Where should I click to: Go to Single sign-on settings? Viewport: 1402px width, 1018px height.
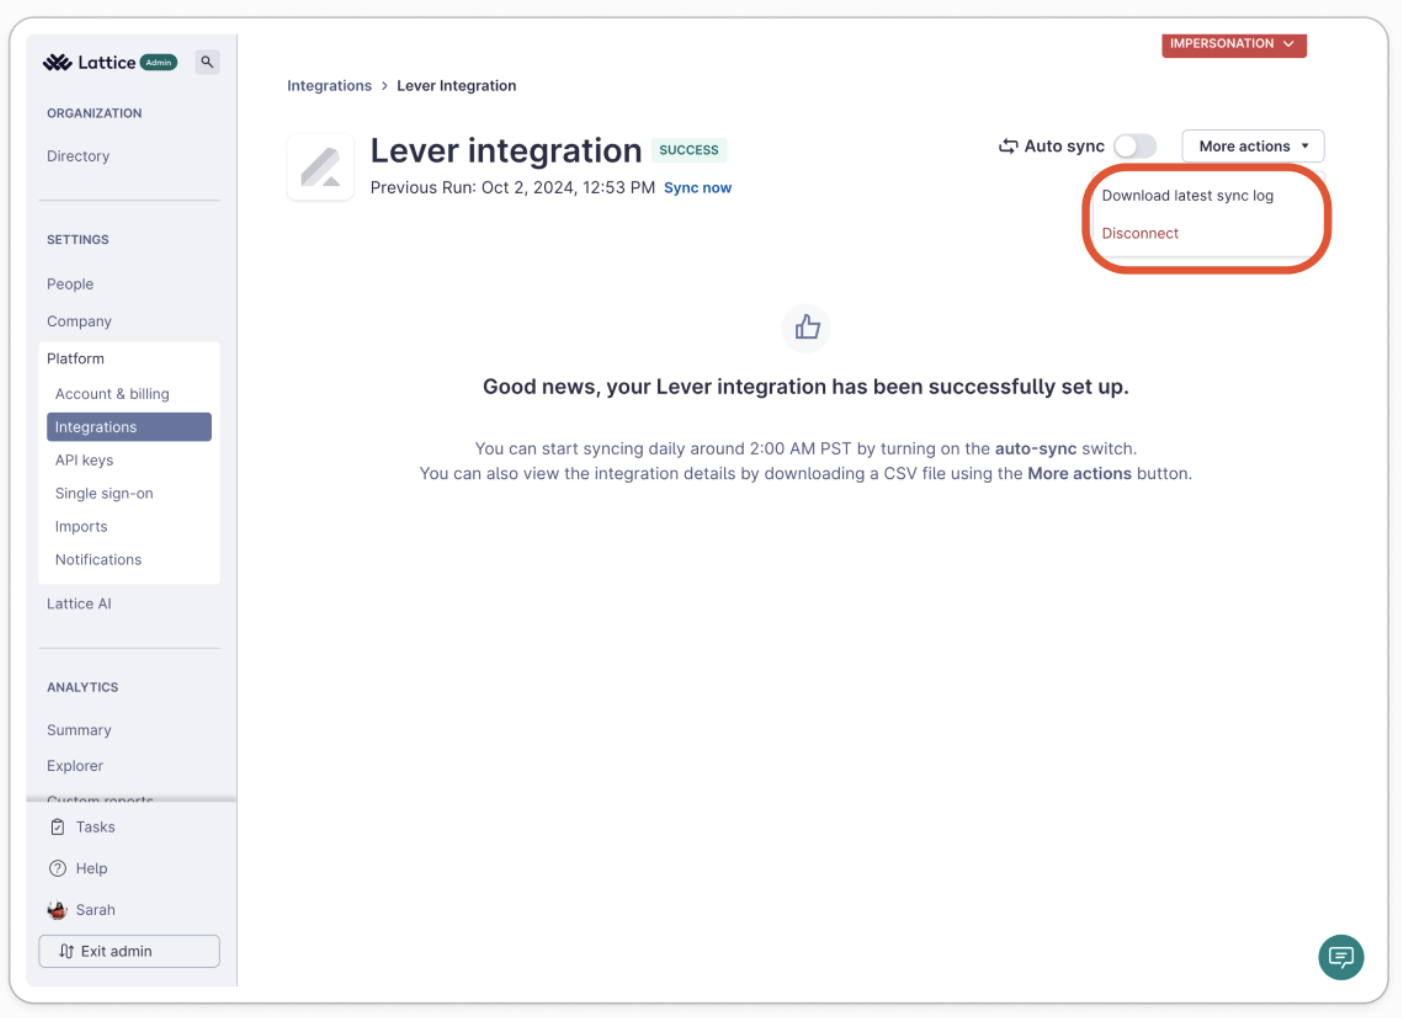pyautogui.click(x=104, y=493)
